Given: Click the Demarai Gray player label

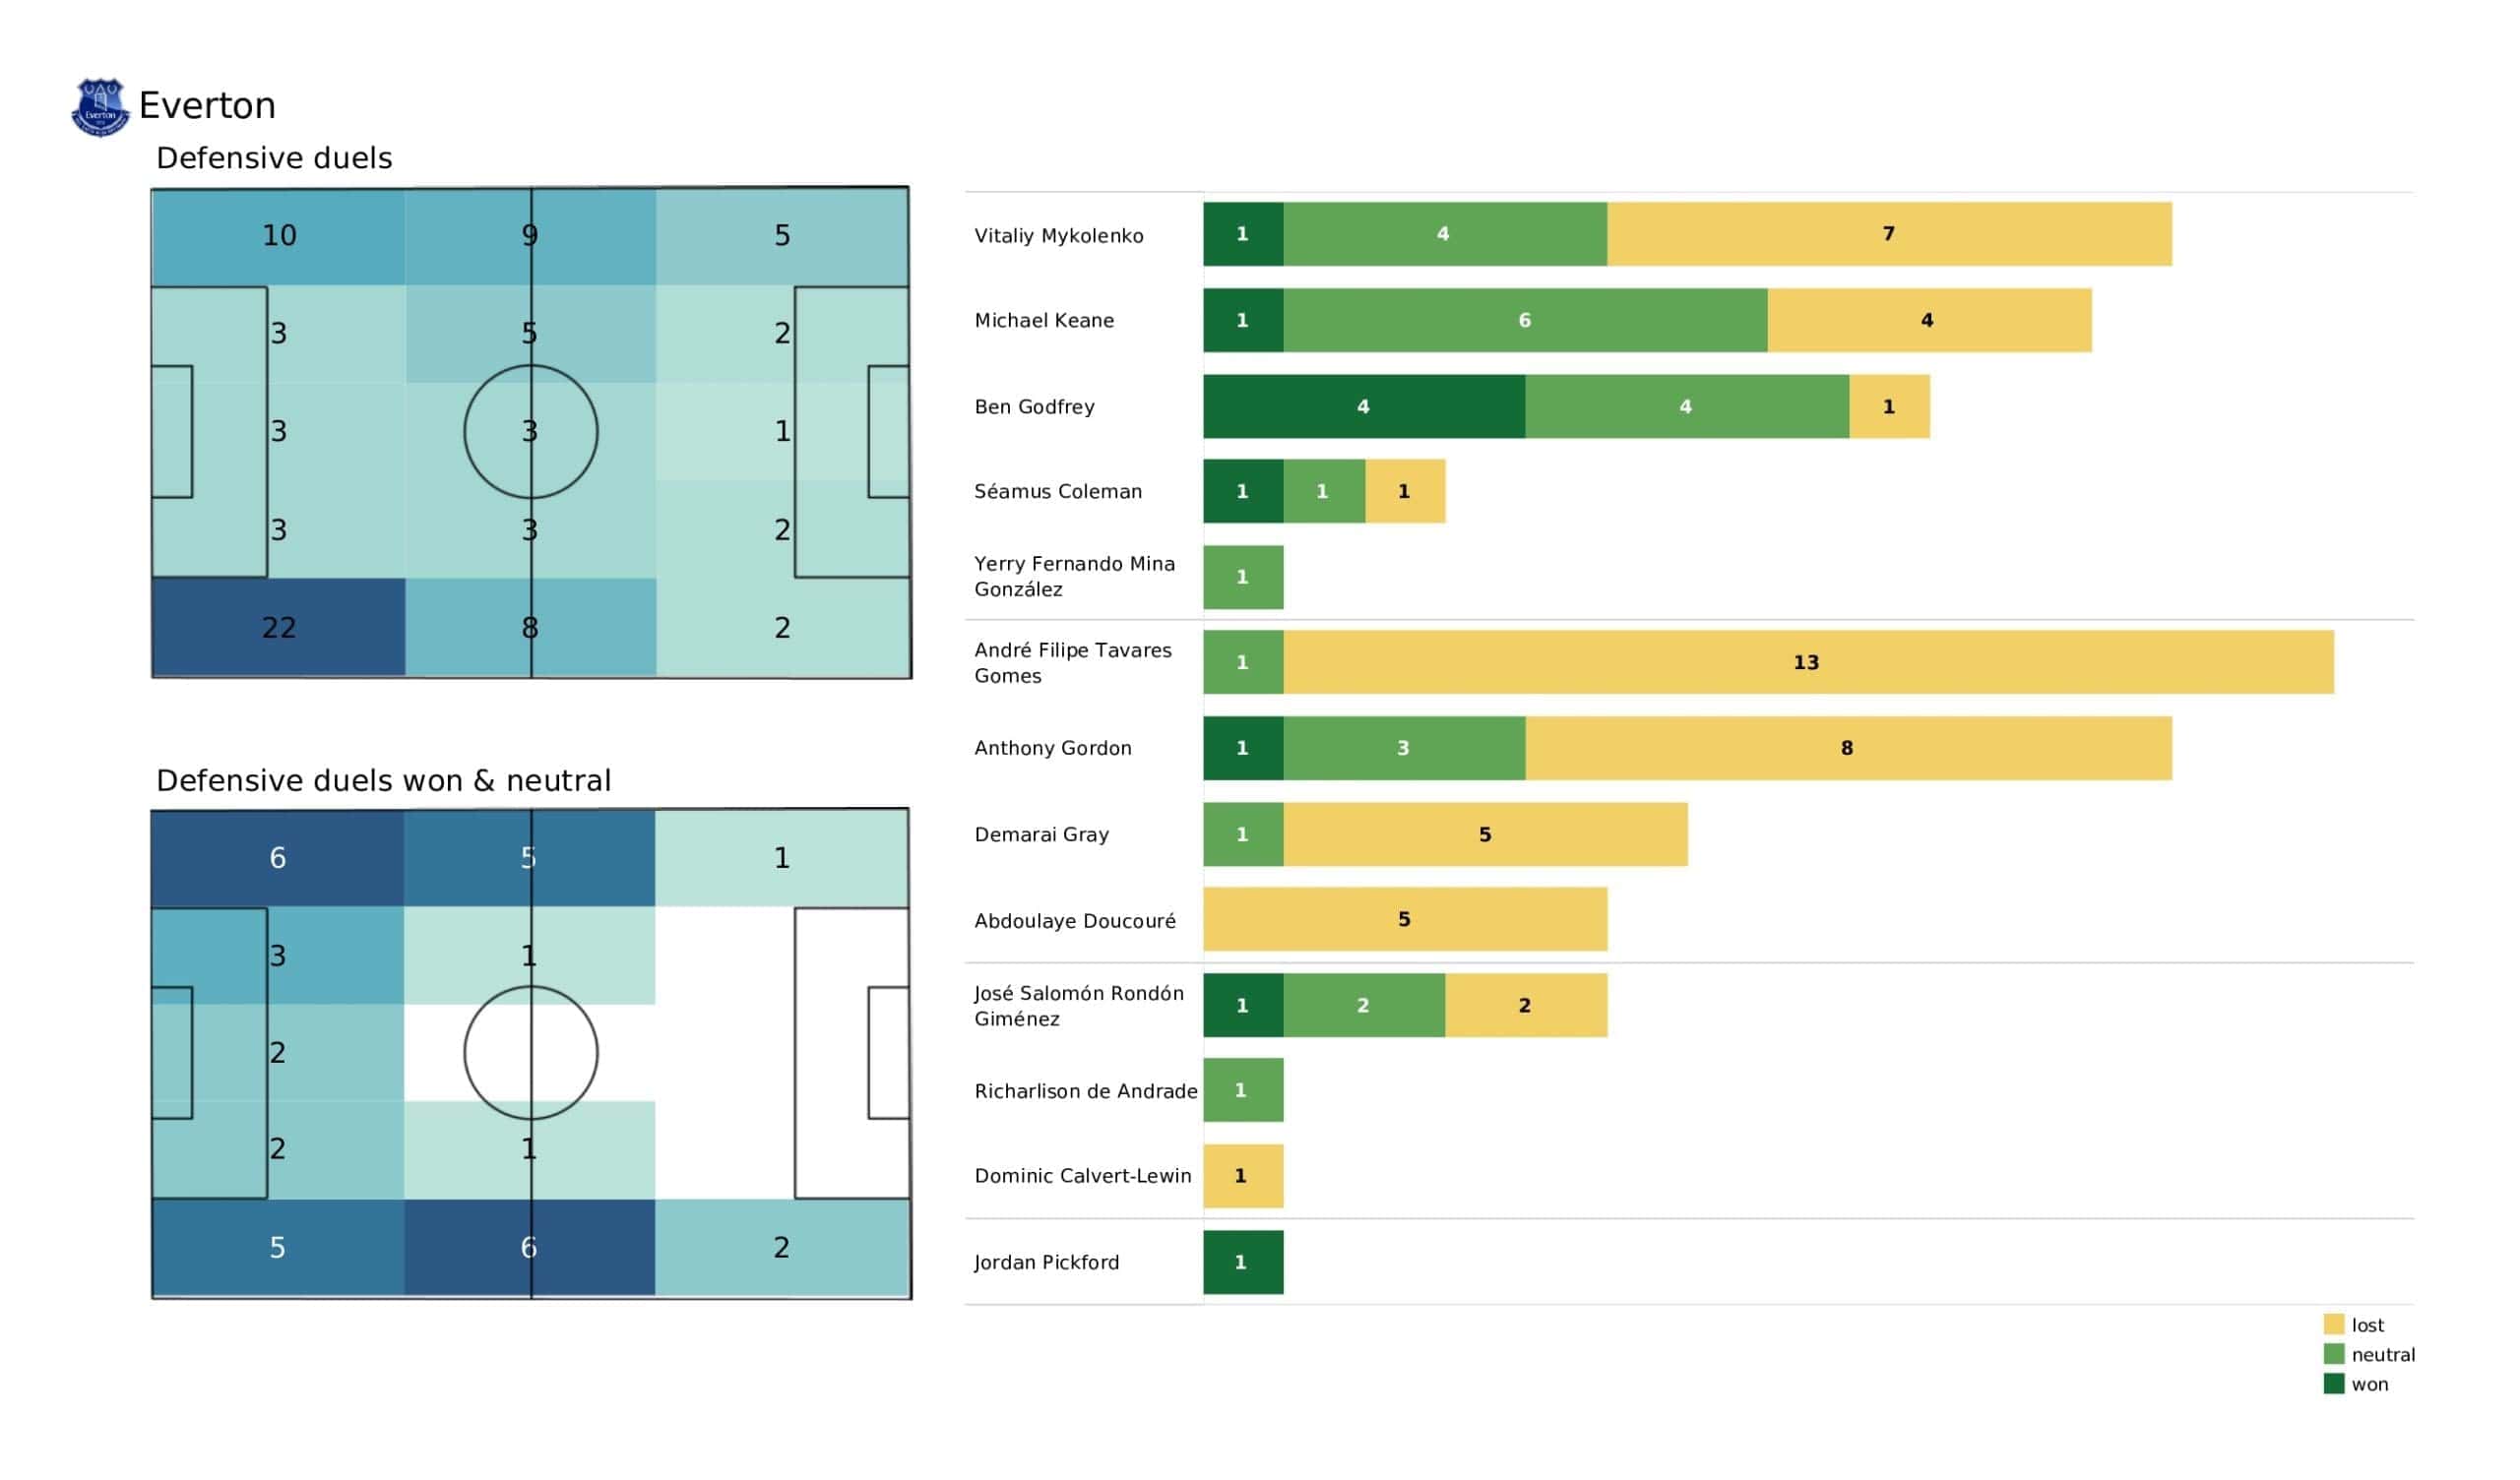Looking at the screenshot, I should point(1042,835).
